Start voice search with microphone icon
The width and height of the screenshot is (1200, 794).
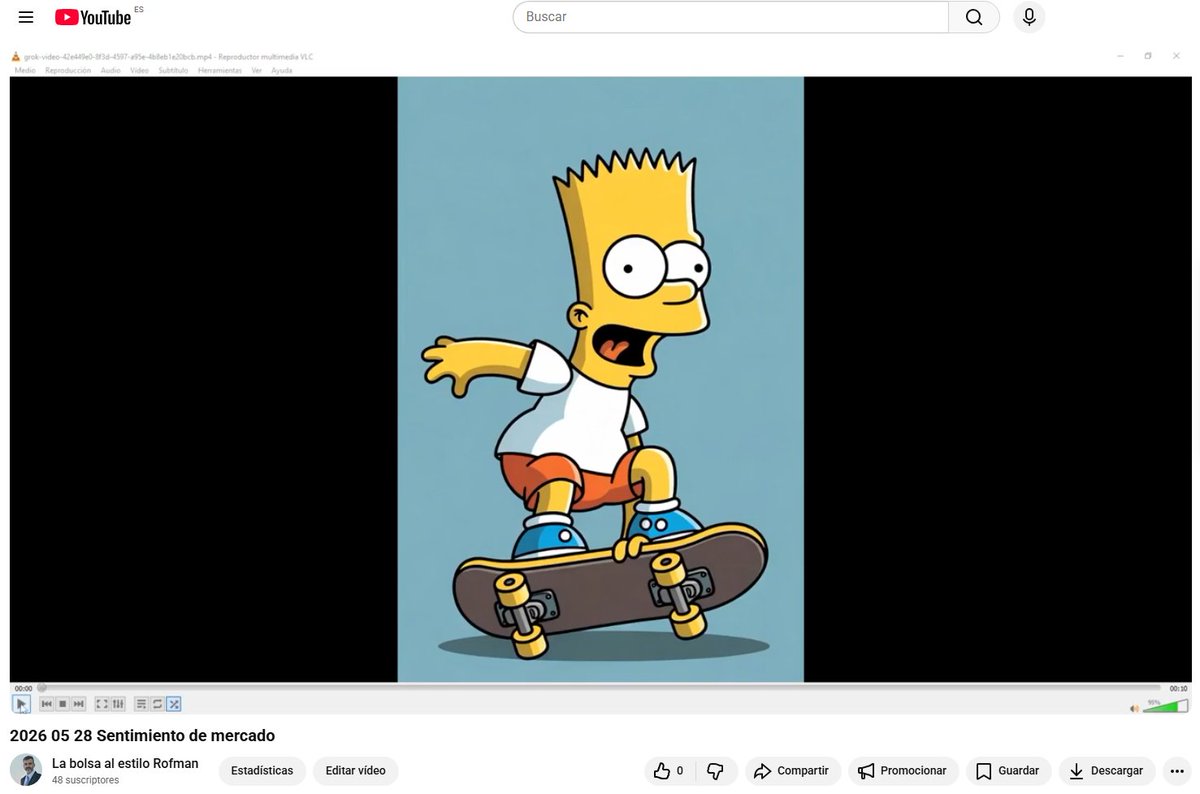coord(1029,17)
